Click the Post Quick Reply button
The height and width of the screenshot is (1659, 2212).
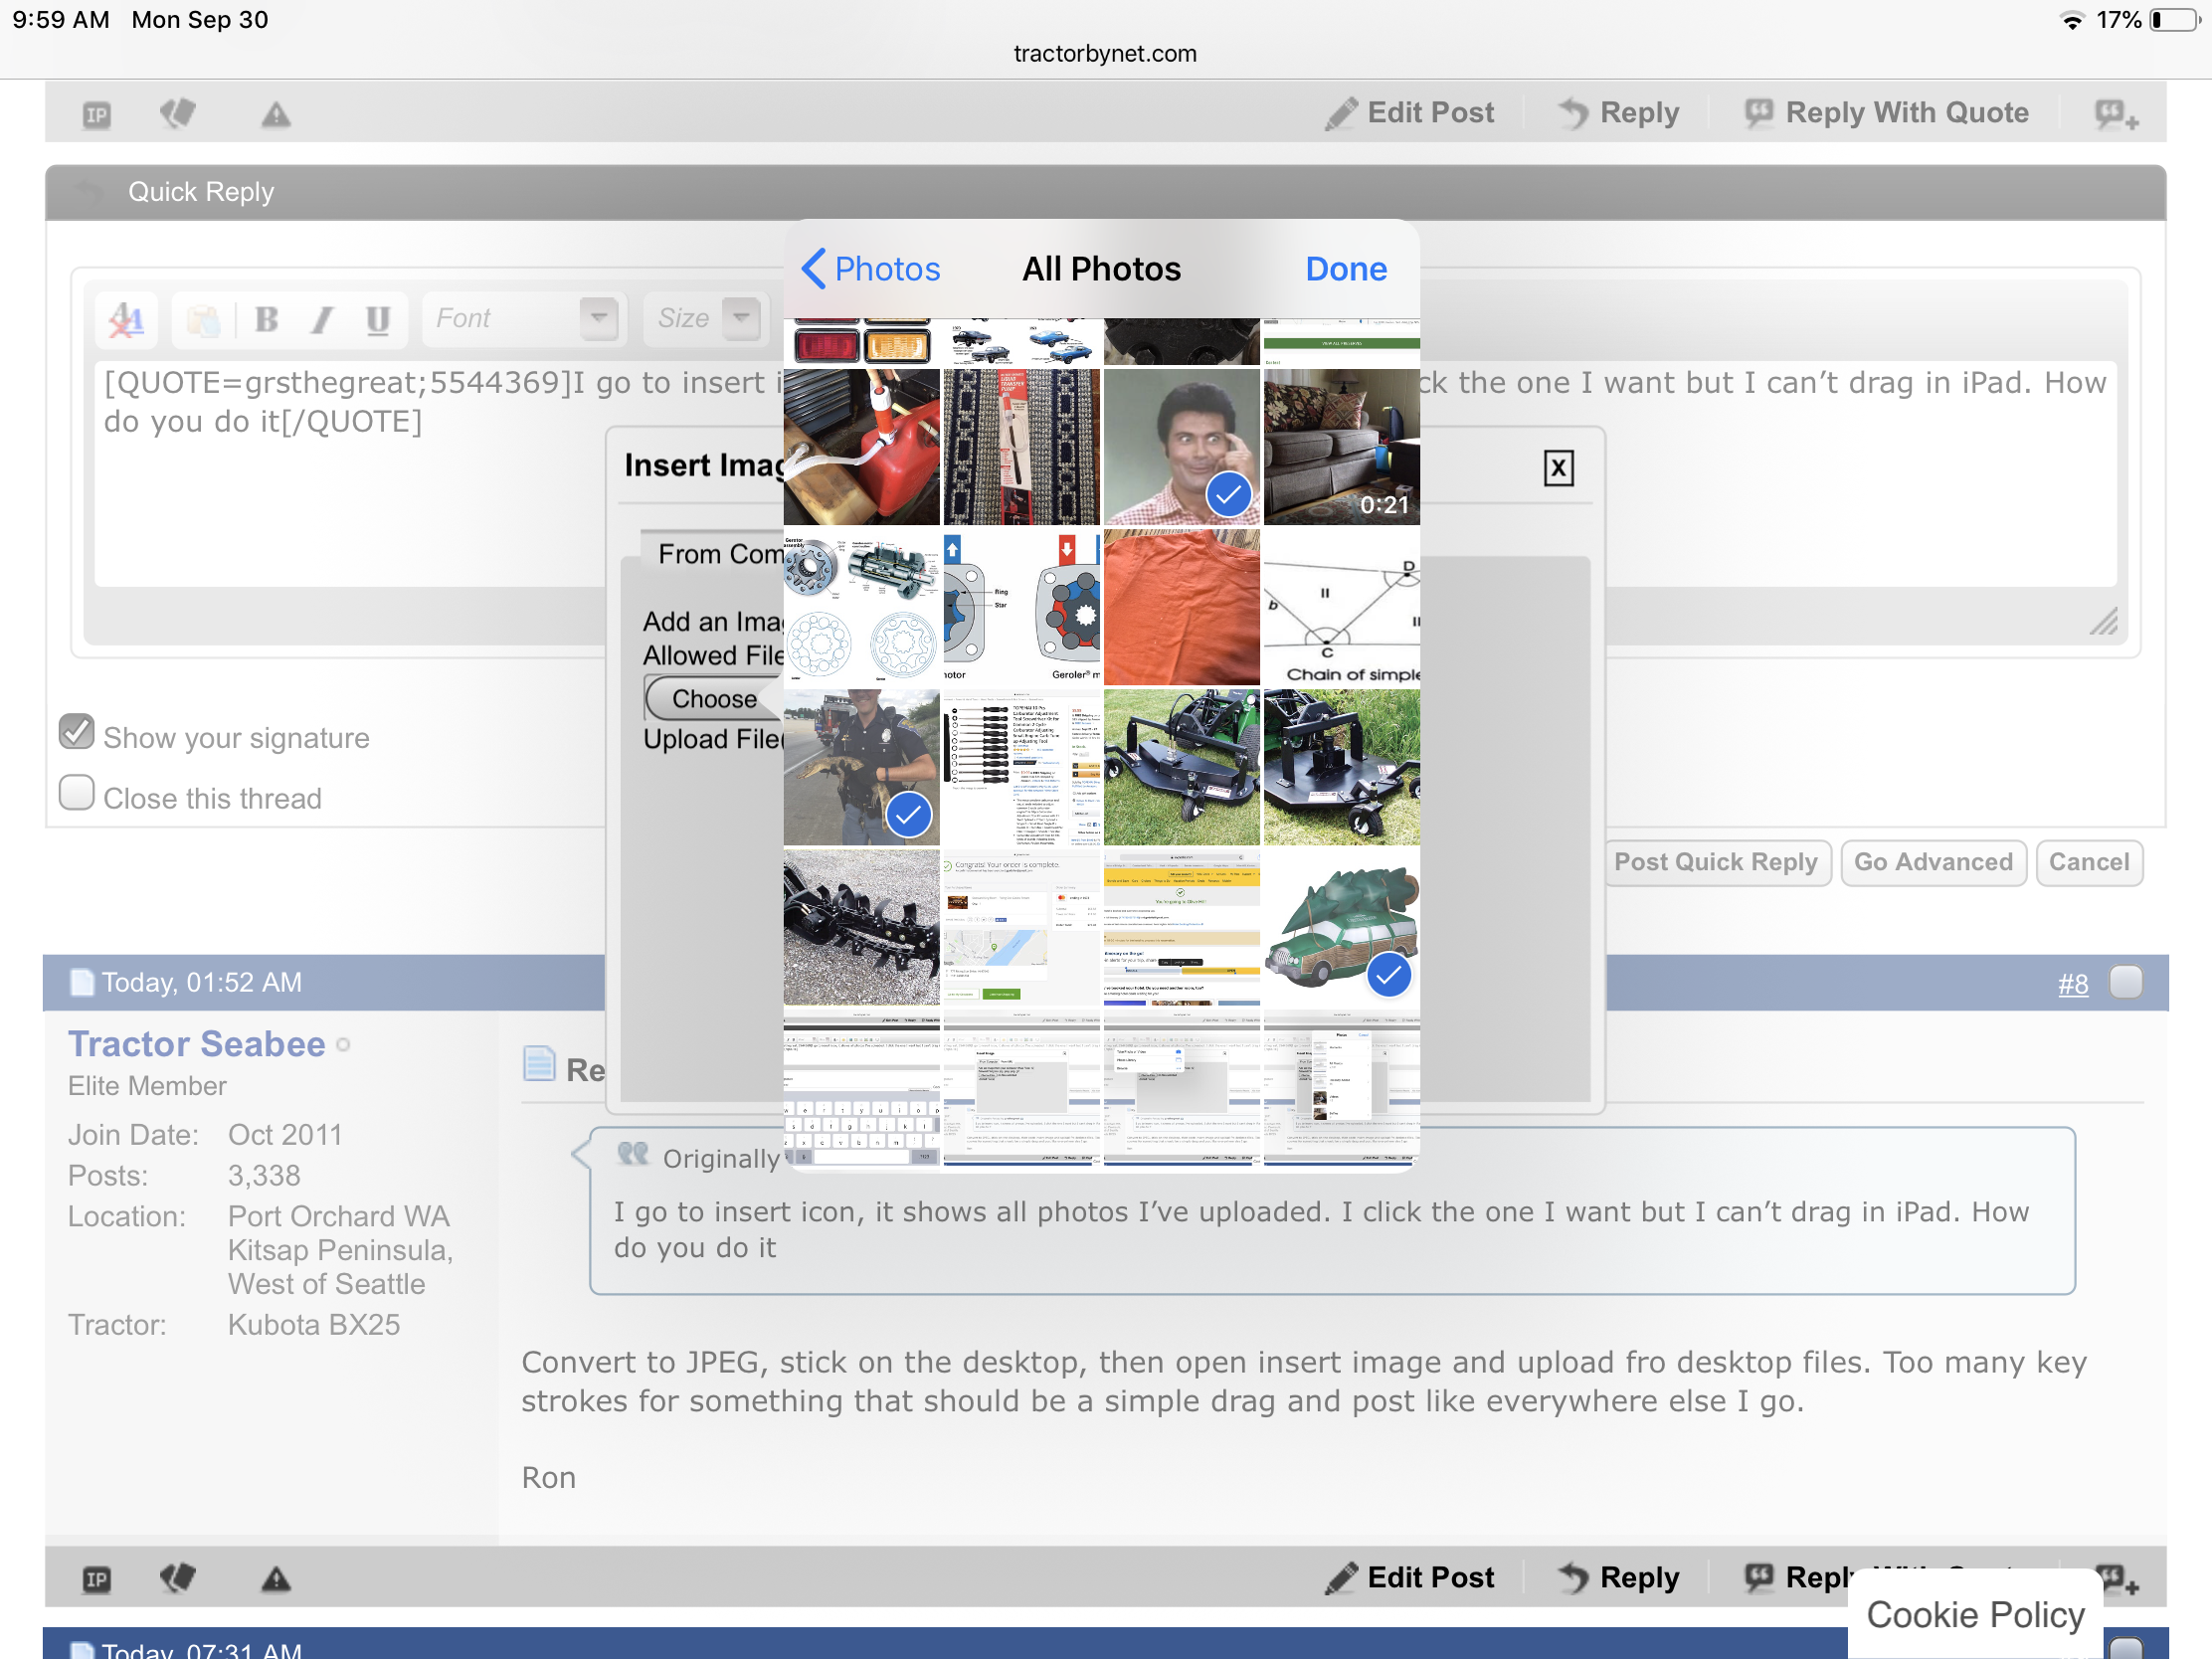point(1715,862)
